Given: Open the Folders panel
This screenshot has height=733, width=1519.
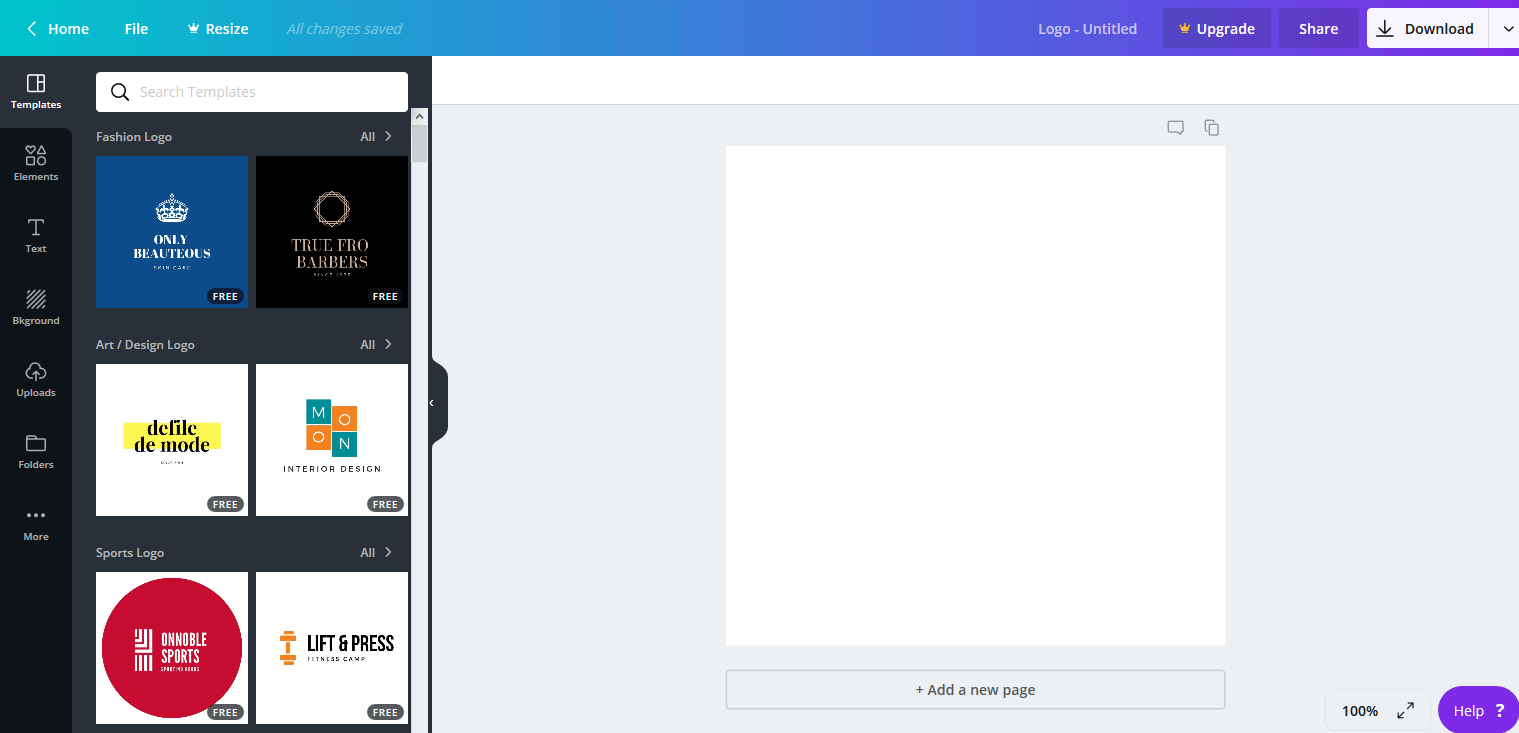Looking at the screenshot, I should 36,450.
